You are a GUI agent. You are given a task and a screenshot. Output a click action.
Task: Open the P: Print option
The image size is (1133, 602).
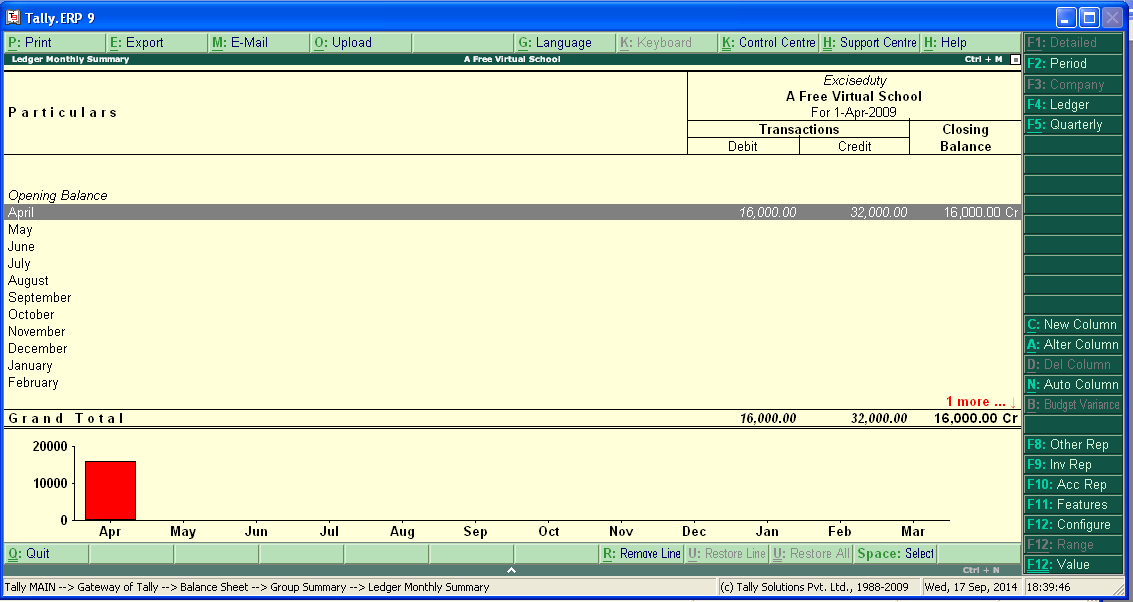pos(55,43)
